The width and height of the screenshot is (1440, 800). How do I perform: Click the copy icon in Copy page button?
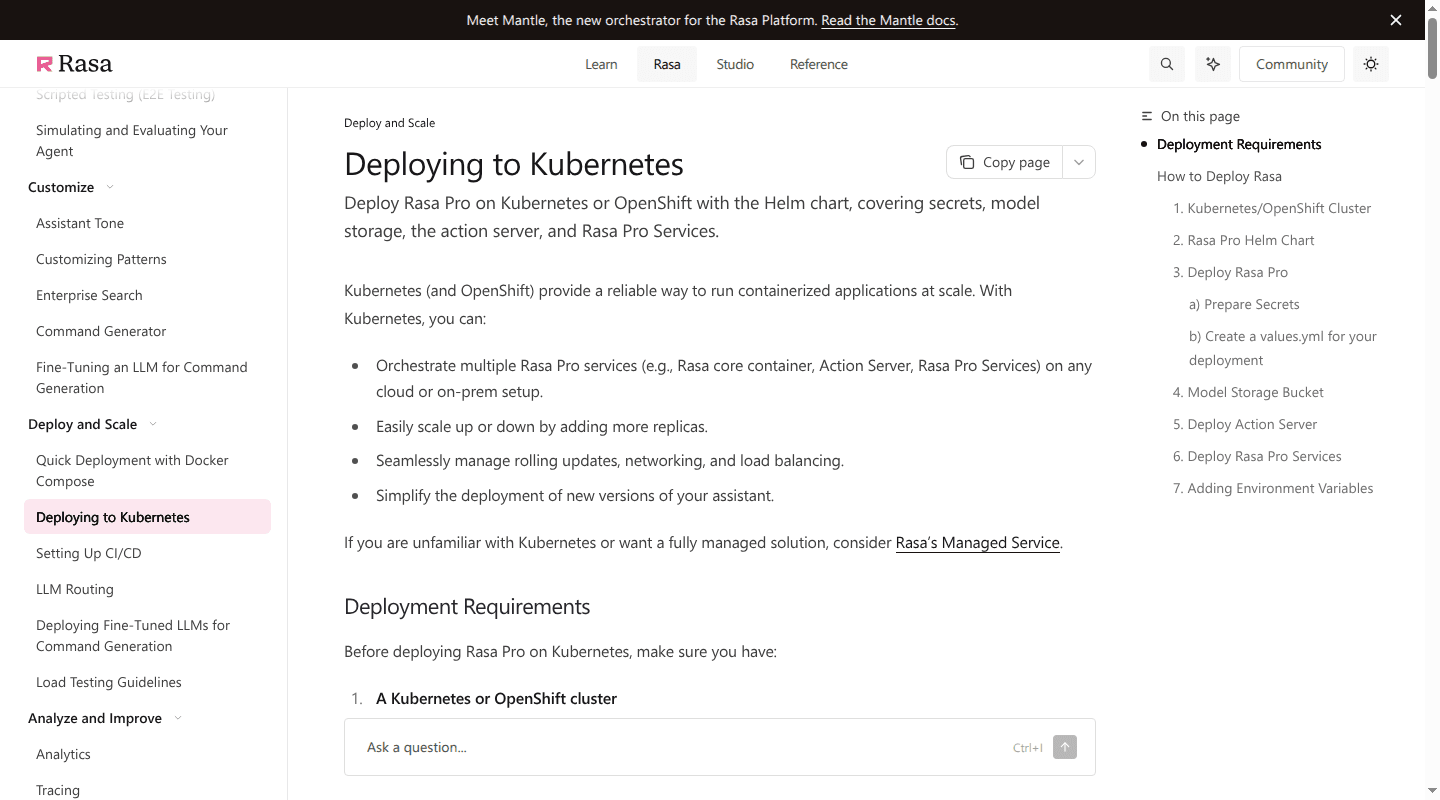pos(967,162)
